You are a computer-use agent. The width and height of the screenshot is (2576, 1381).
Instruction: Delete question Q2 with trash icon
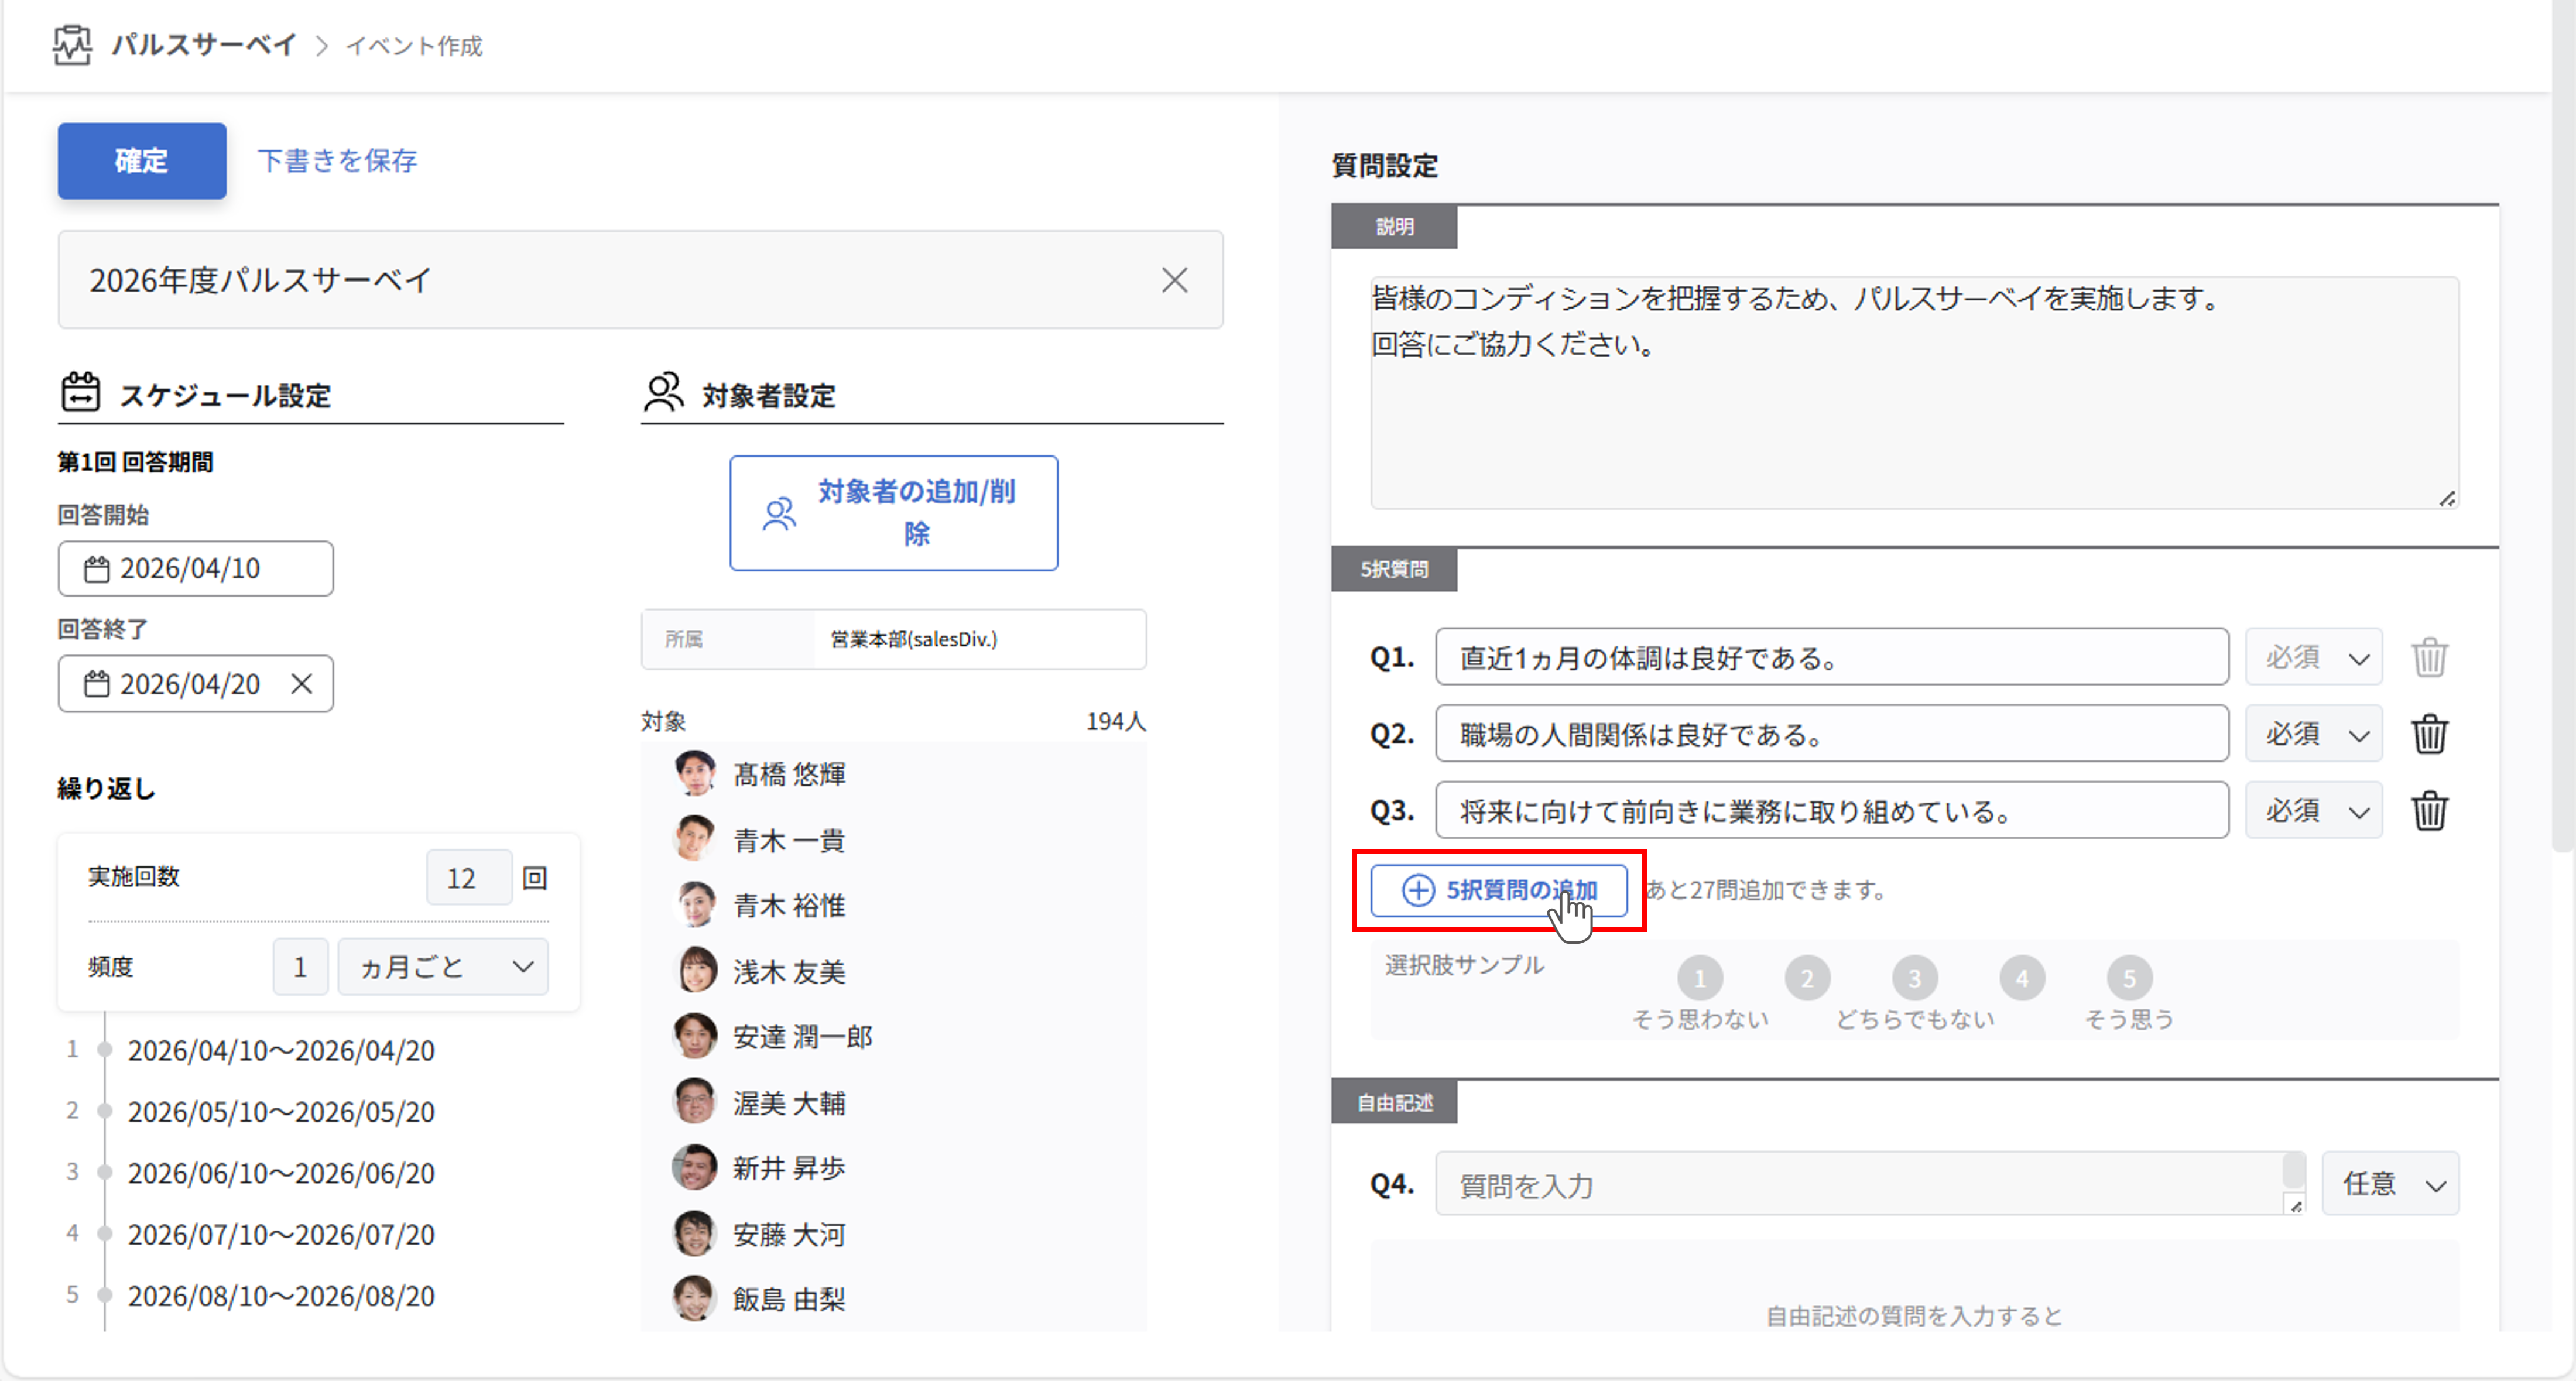(2429, 735)
